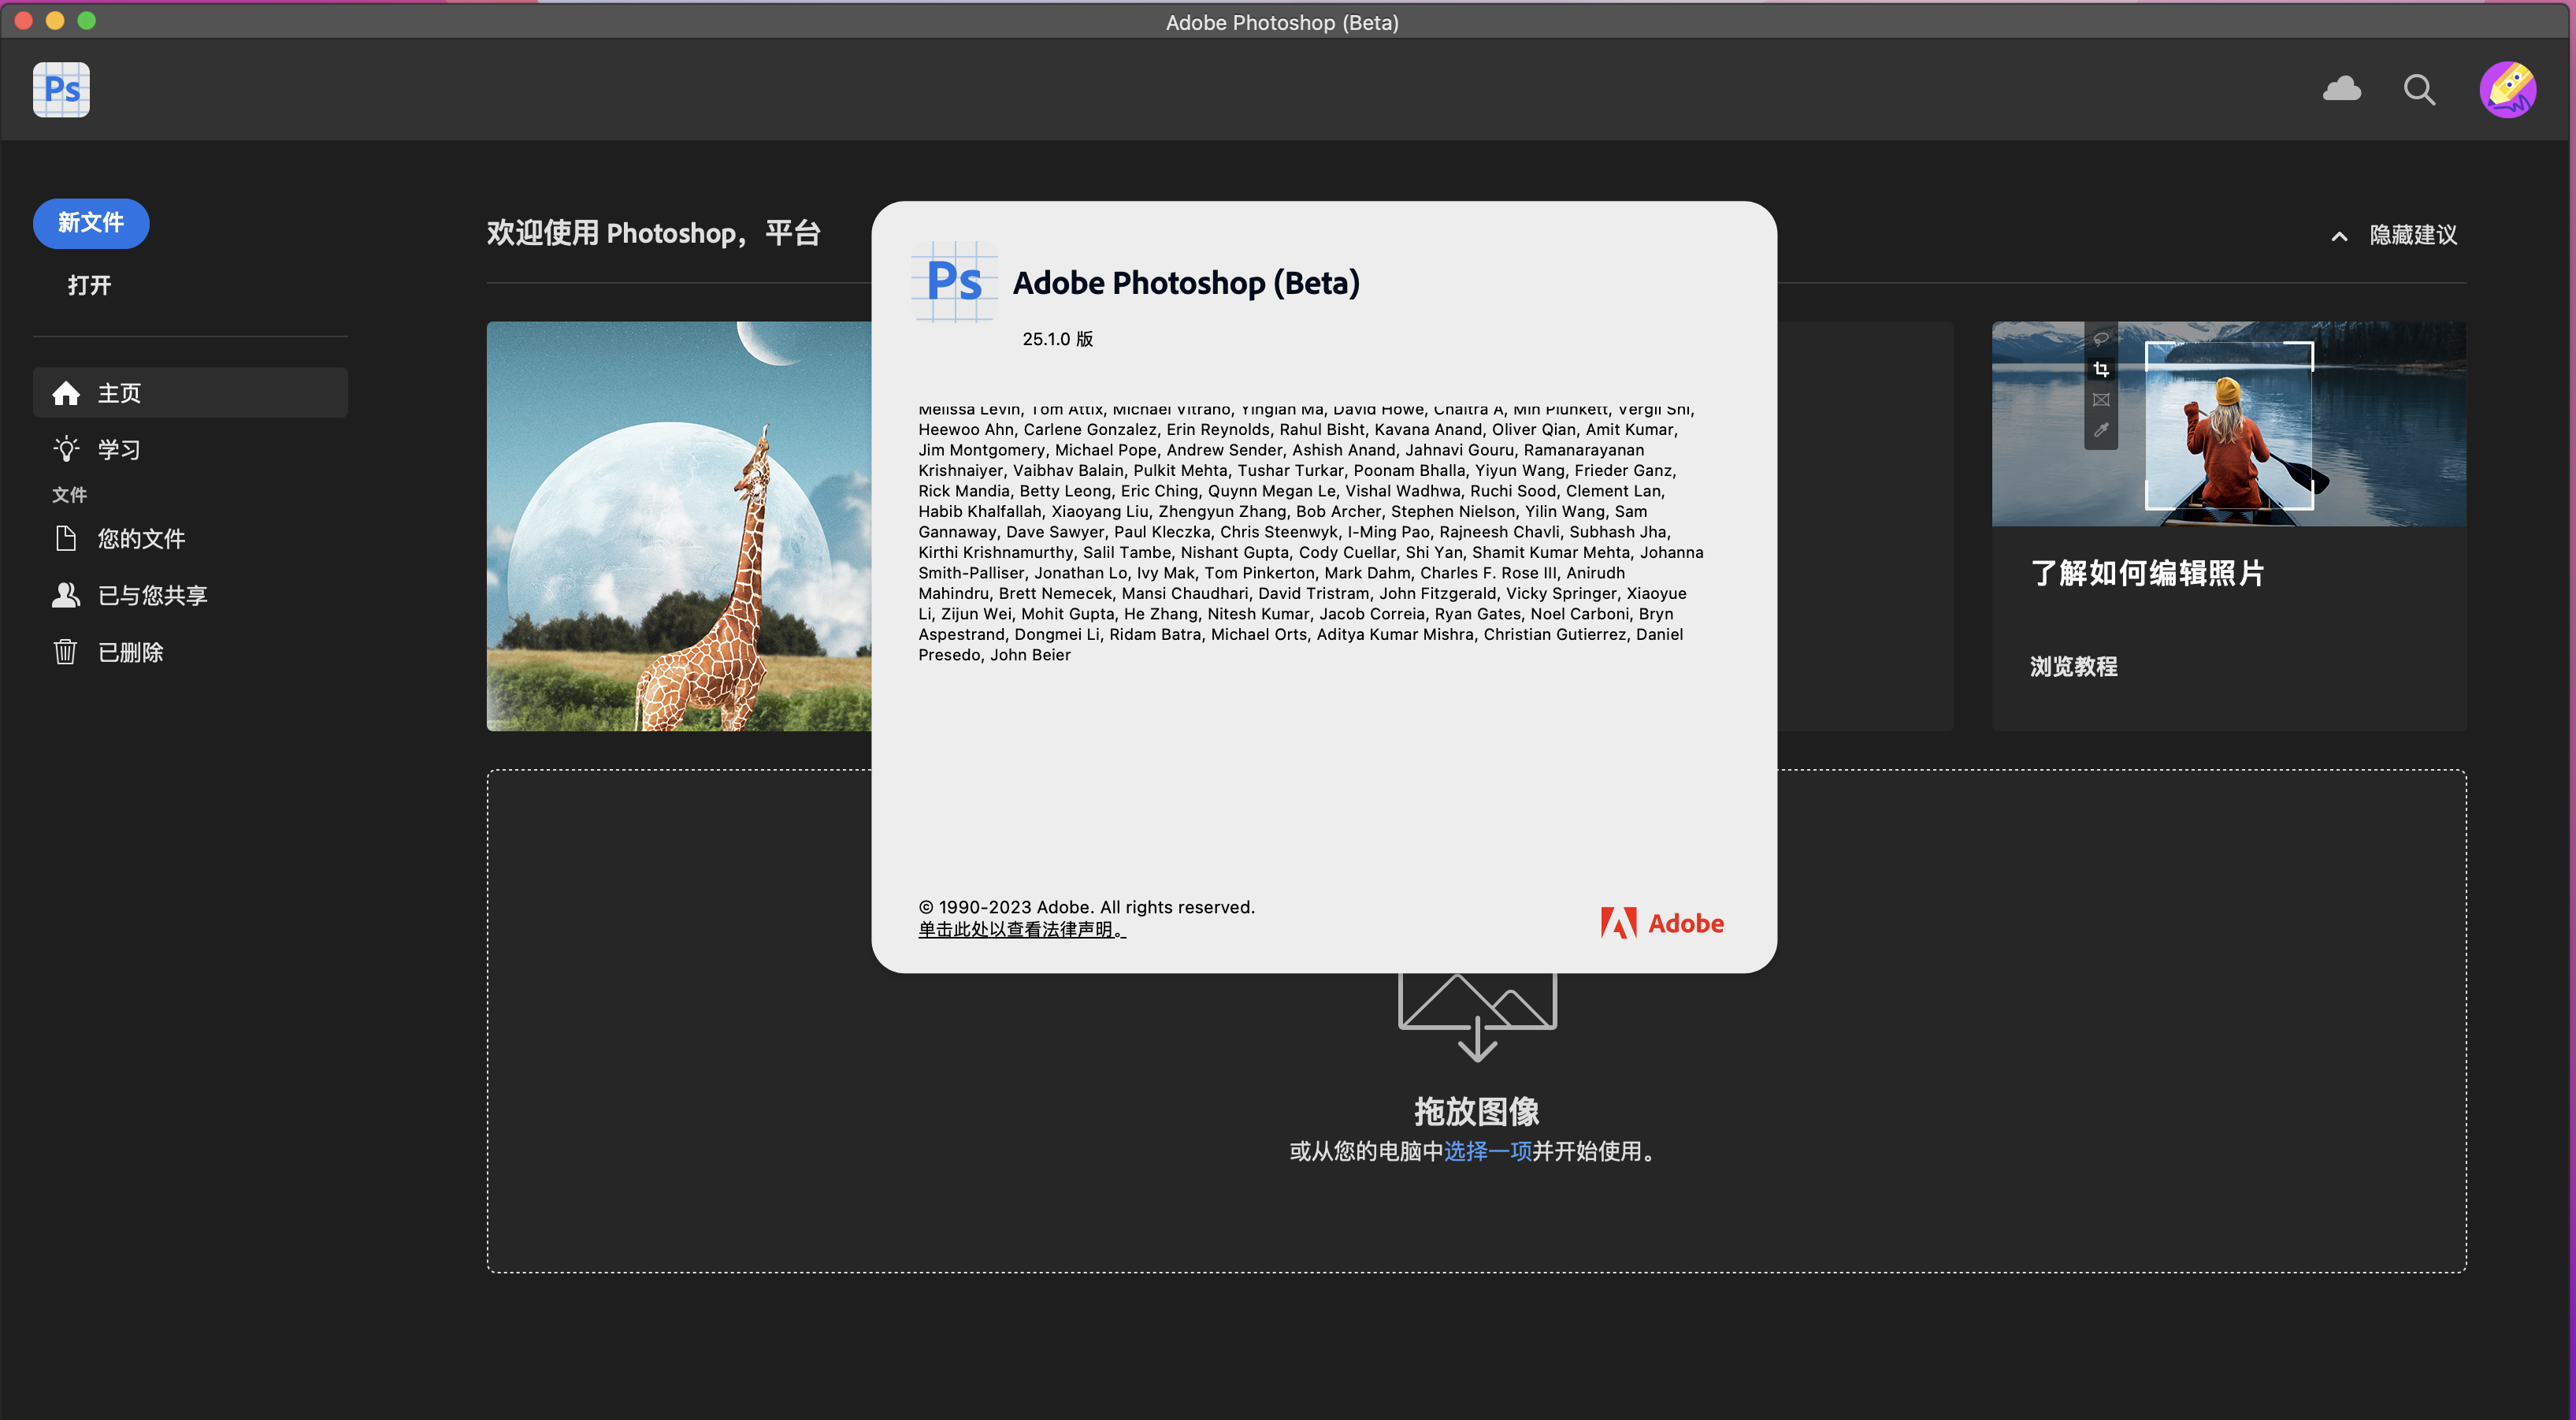The image size is (2576, 1420).
Task: Click the 打开 open button
Action: pos(89,285)
